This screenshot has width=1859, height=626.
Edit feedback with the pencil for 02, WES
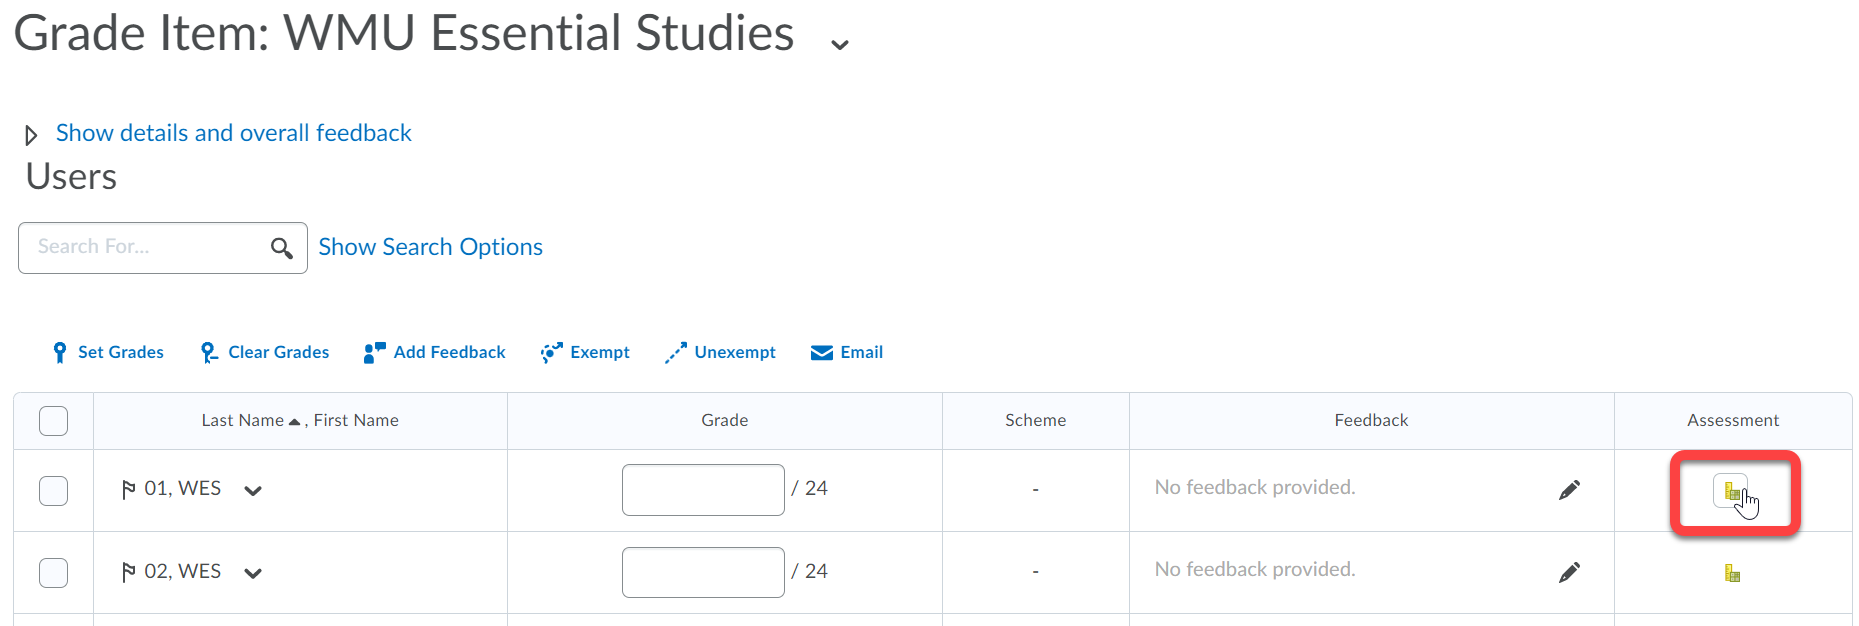coord(1570,571)
